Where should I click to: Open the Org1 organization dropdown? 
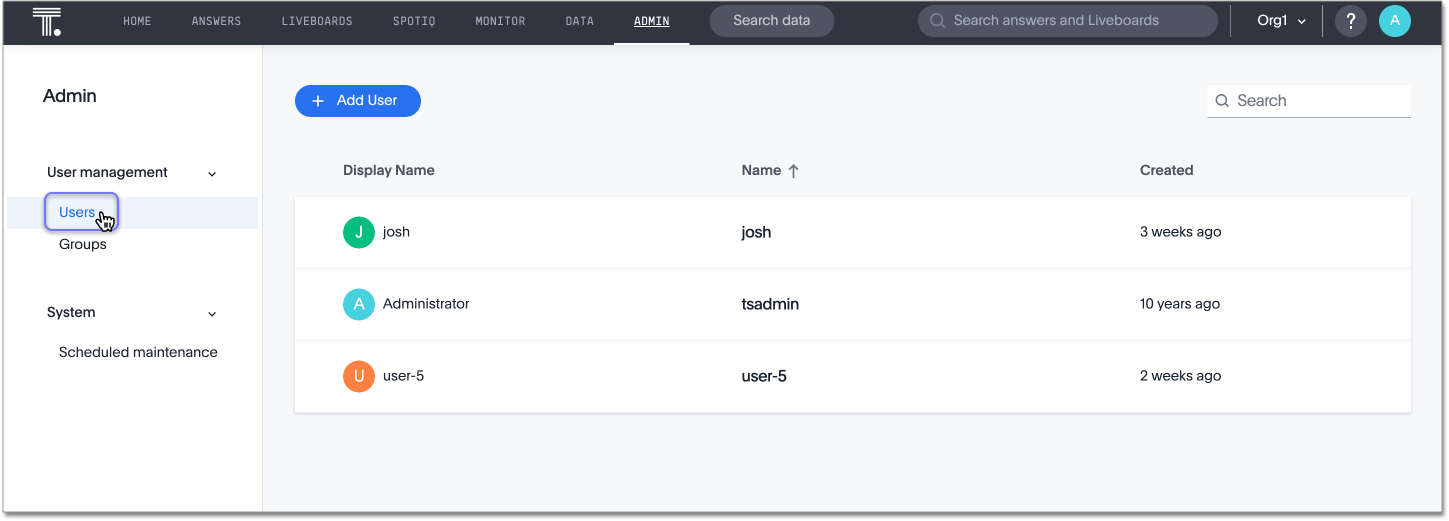point(1281,21)
